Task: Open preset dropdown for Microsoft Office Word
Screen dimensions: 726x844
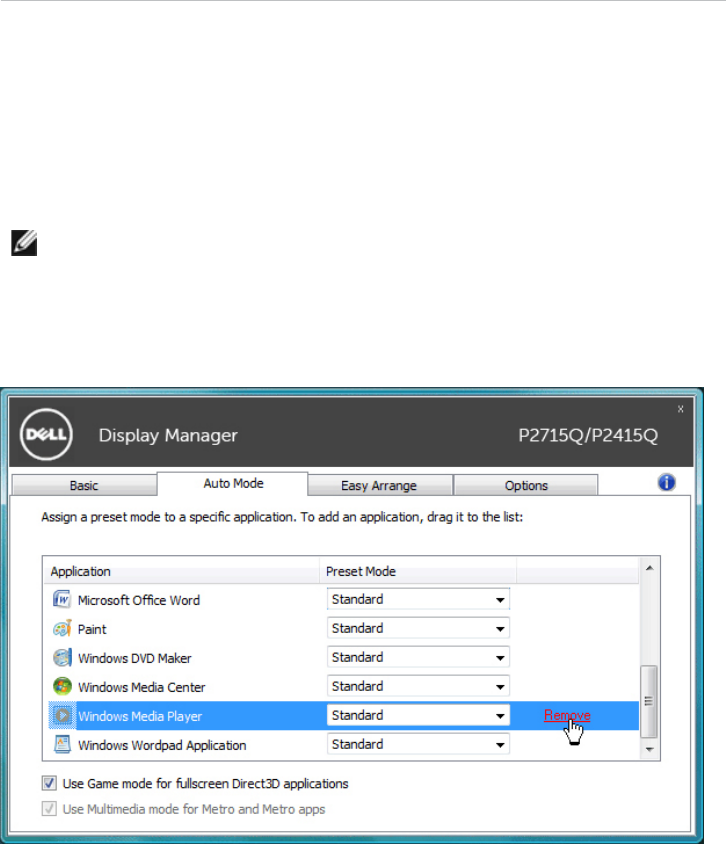Action: click(x=418, y=599)
